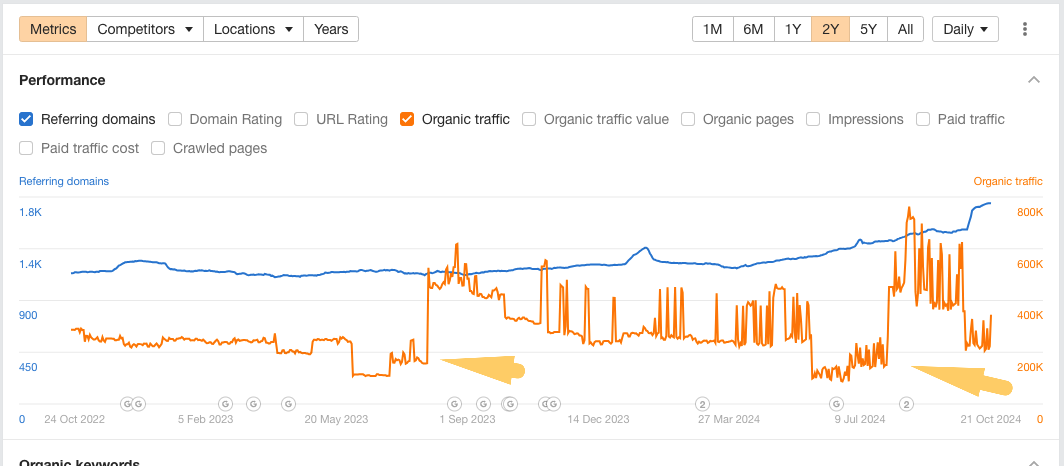Tick the Paid traffic cost checkbox

27,148
